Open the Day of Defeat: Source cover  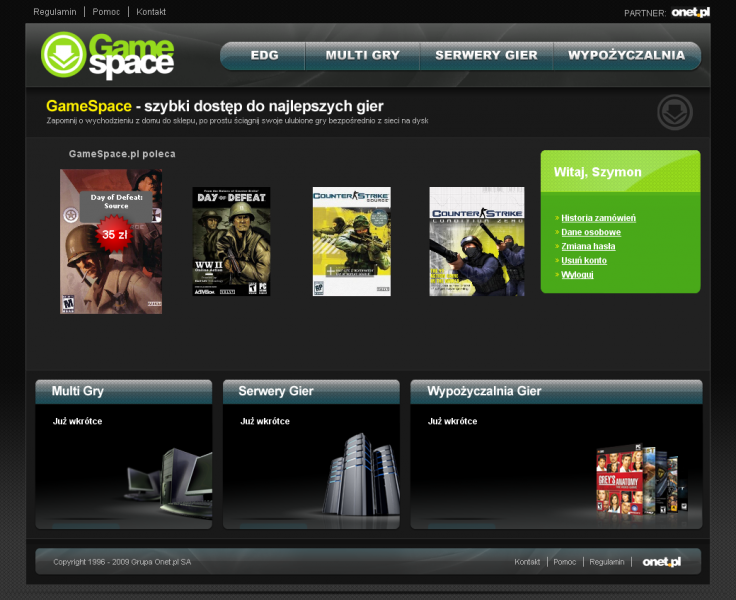[x=111, y=241]
